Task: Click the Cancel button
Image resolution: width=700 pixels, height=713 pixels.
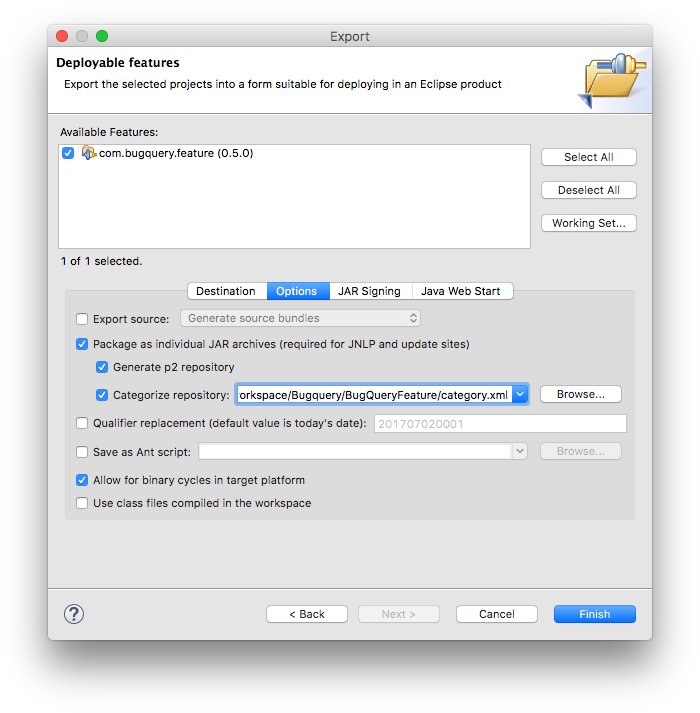Action: (x=497, y=614)
